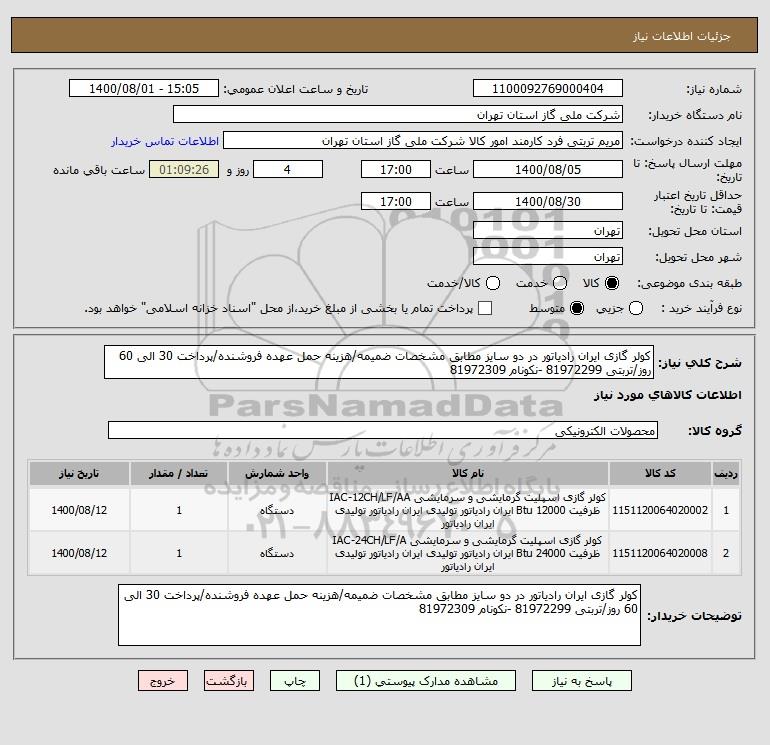770x745 pixels.
Task: Click the گروه کالا field محصولات الکترونیکی
Action: coord(383,430)
